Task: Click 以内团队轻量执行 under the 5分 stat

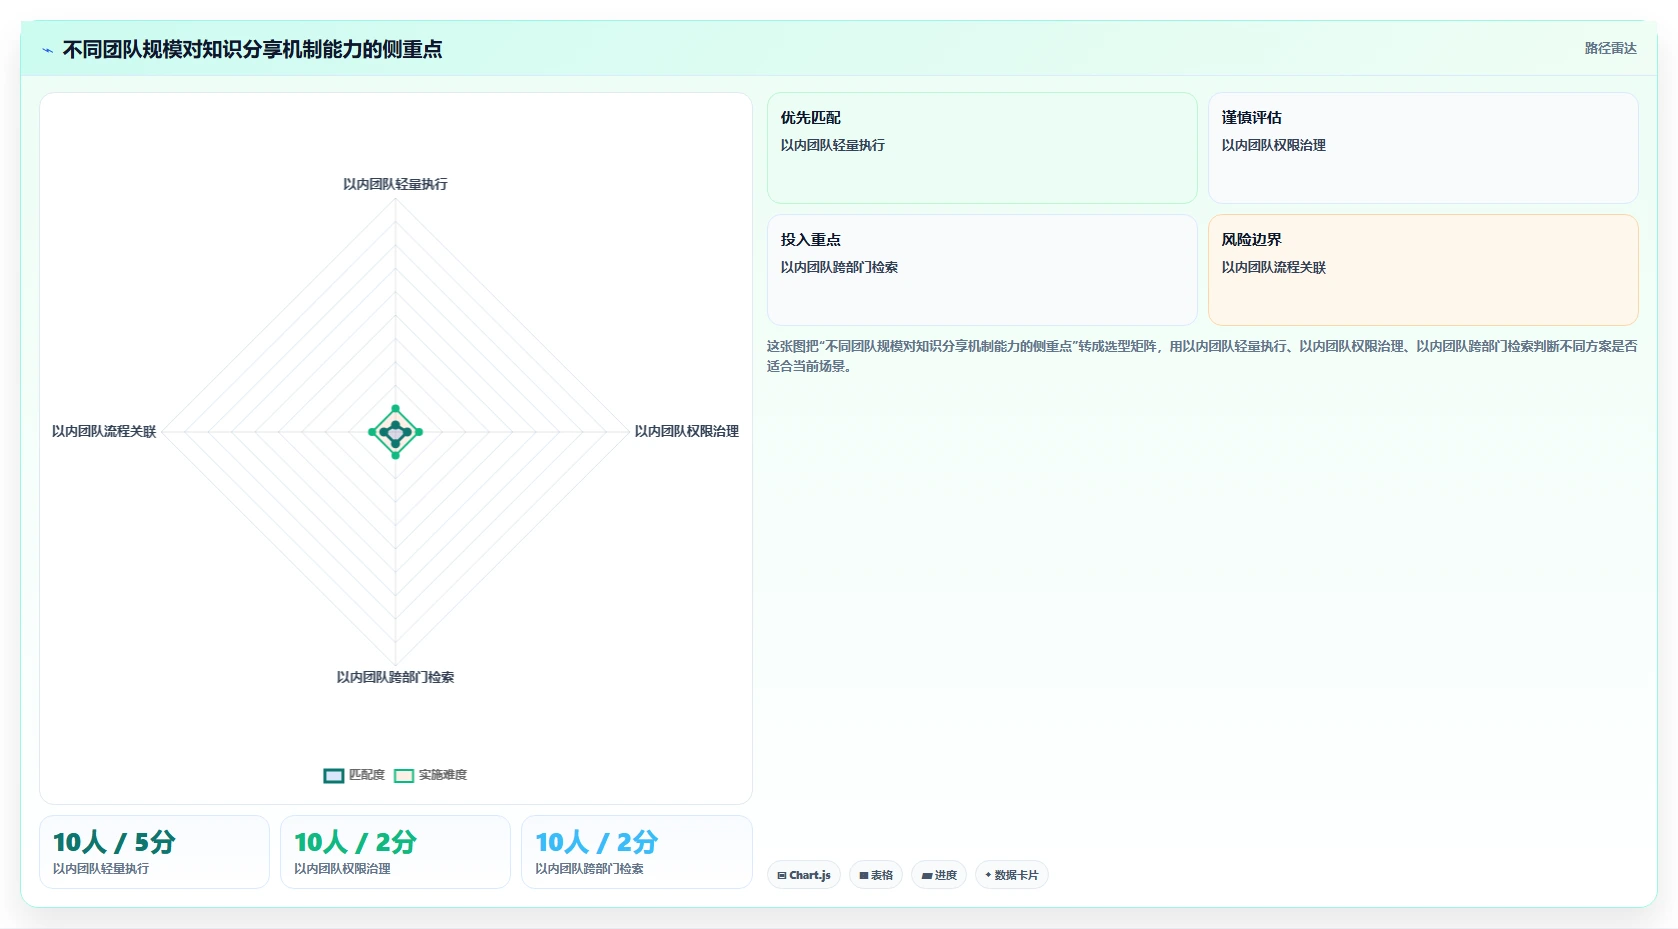Action: point(101,869)
